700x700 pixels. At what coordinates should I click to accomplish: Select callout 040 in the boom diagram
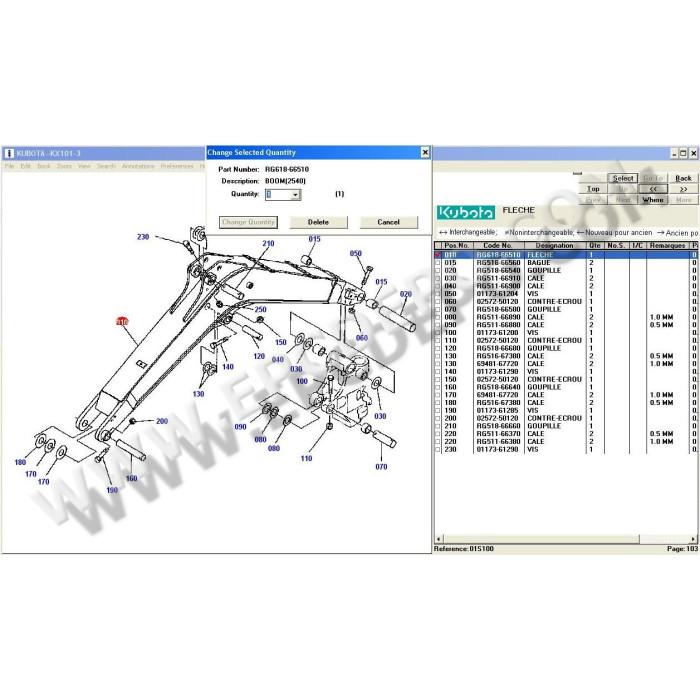278,360
